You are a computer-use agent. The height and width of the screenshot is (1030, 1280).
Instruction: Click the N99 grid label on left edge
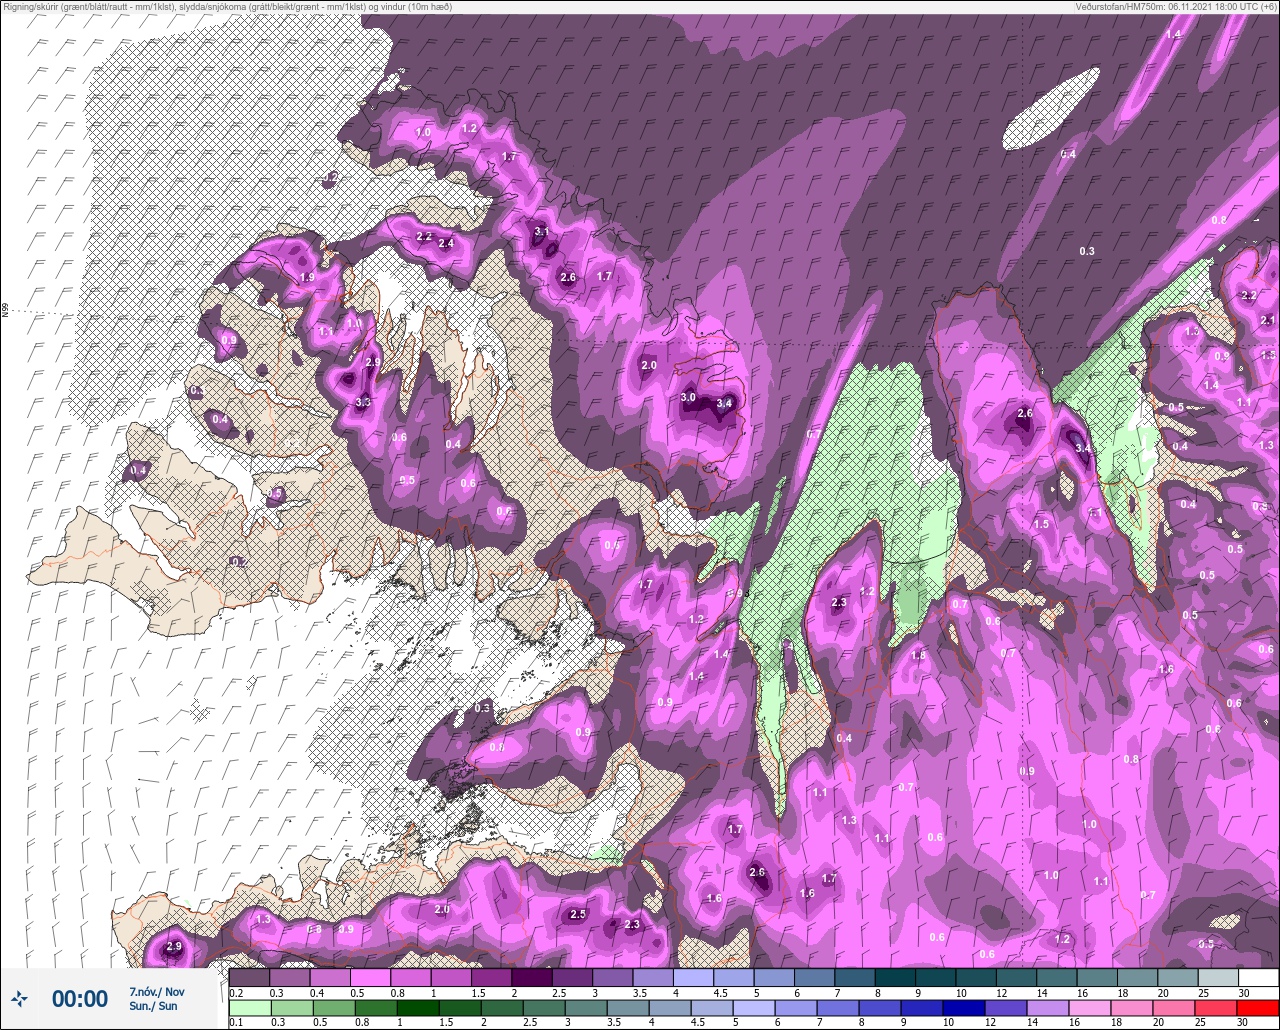click(x=5, y=311)
